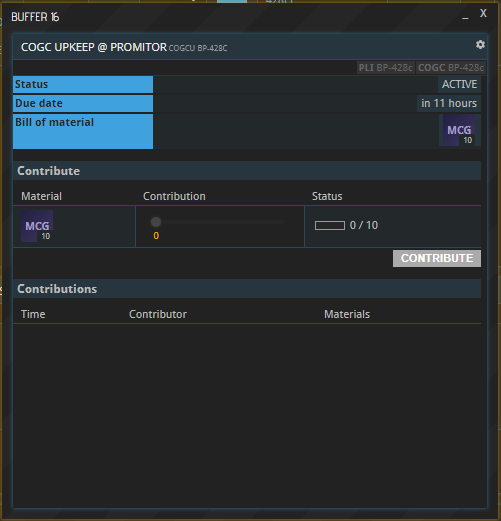Click the Time column header
Image resolution: width=501 pixels, height=521 pixels.
click(x=33, y=314)
